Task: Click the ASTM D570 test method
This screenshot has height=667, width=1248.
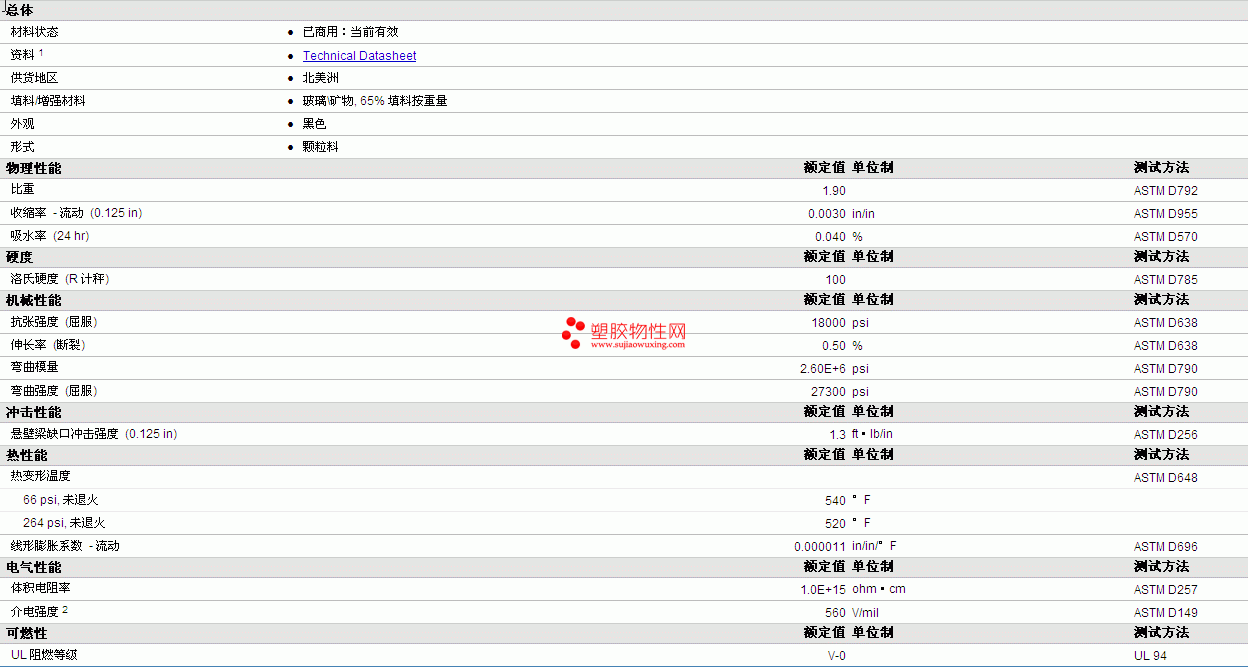Action: pyautogui.click(x=1166, y=237)
